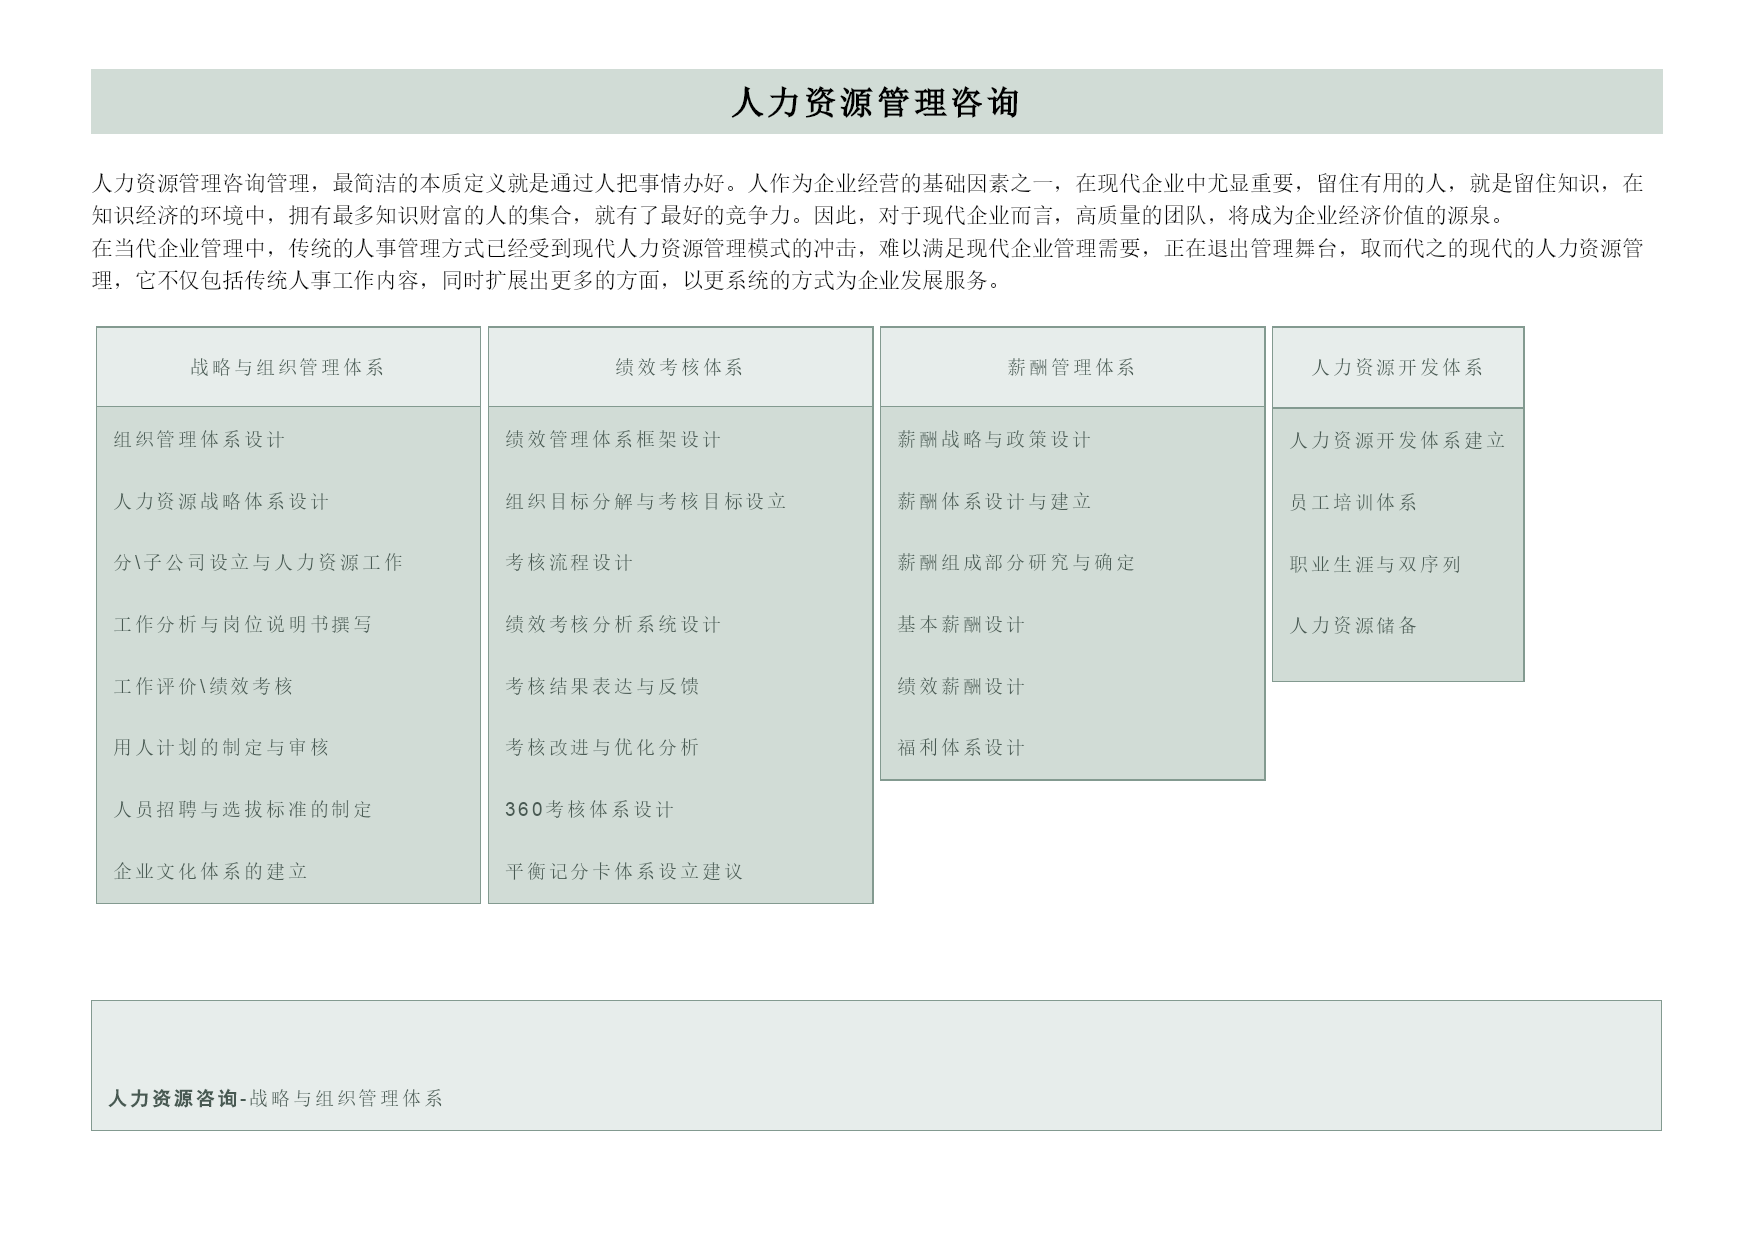The width and height of the screenshot is (1754, 1241).
Task: Open 用人计划的制定与审核 item
Action: pos(221,748)
